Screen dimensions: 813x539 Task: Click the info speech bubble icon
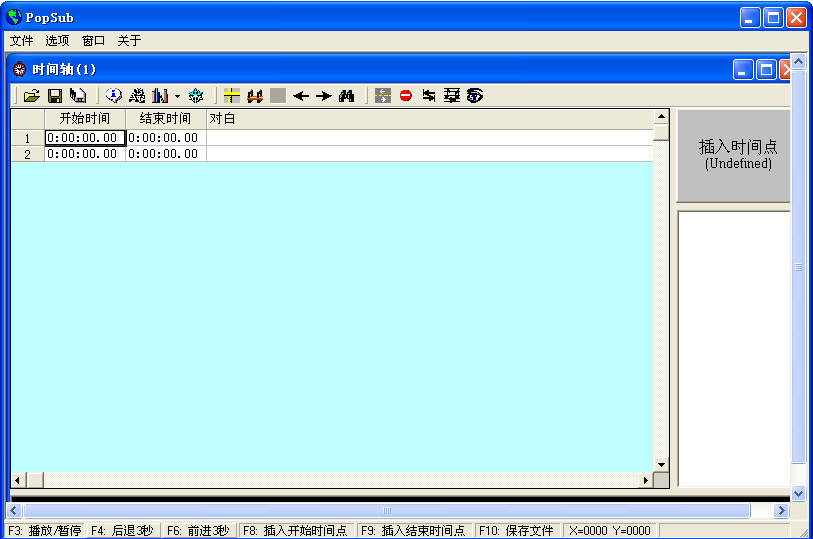click(x=114, y=96)
